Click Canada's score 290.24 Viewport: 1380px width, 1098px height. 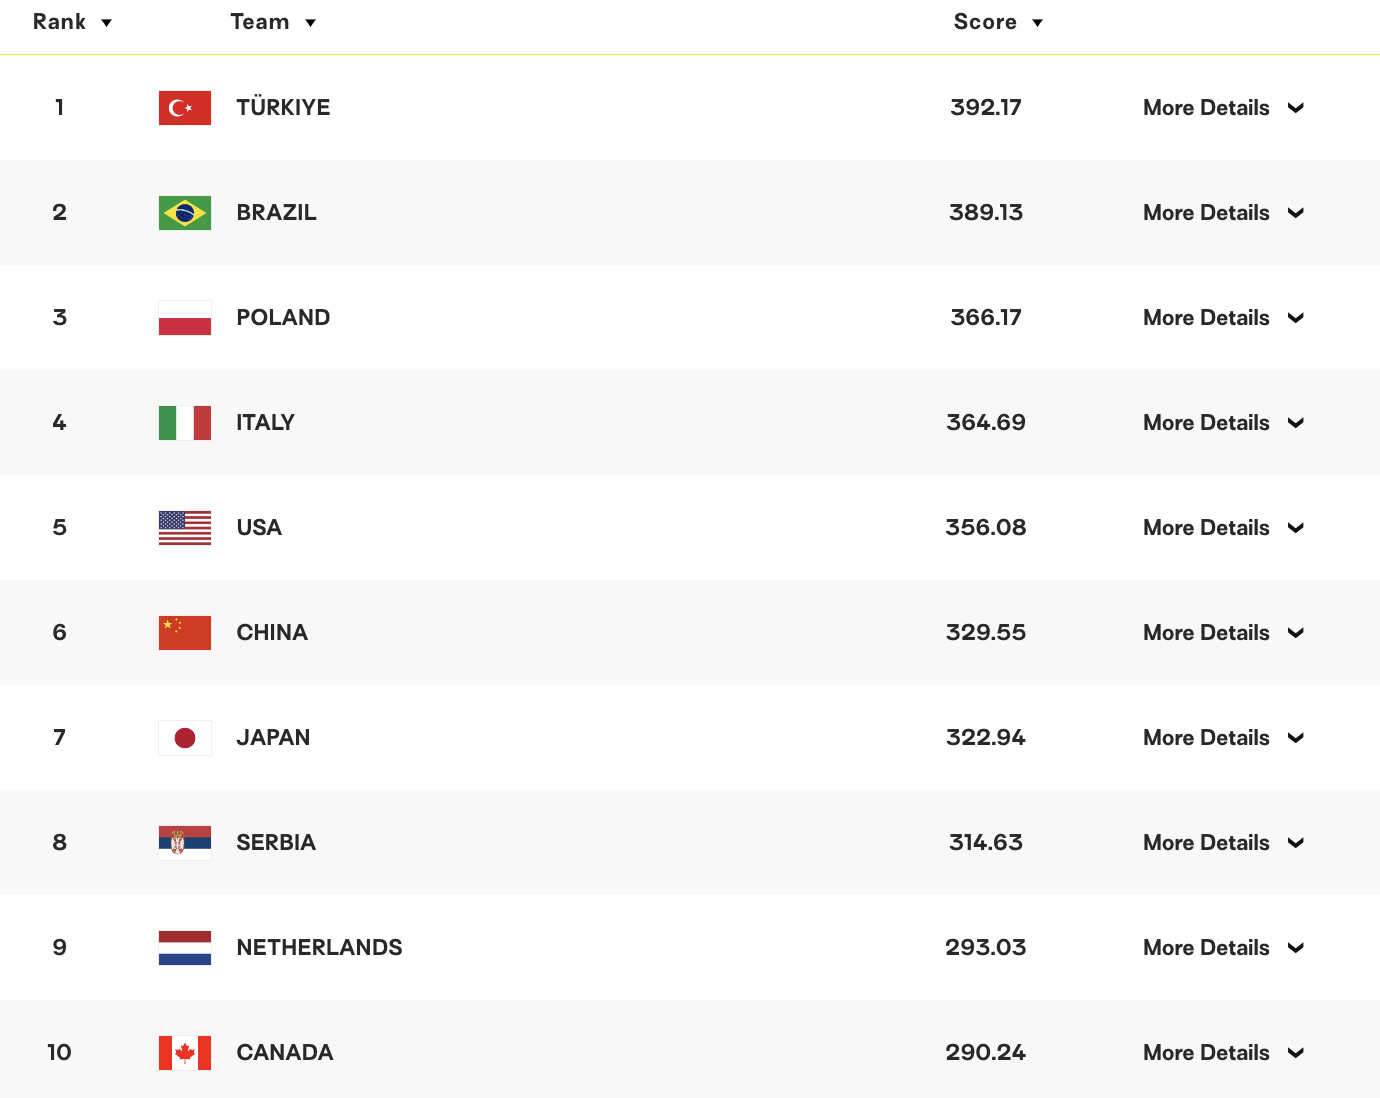(985, 1053)
